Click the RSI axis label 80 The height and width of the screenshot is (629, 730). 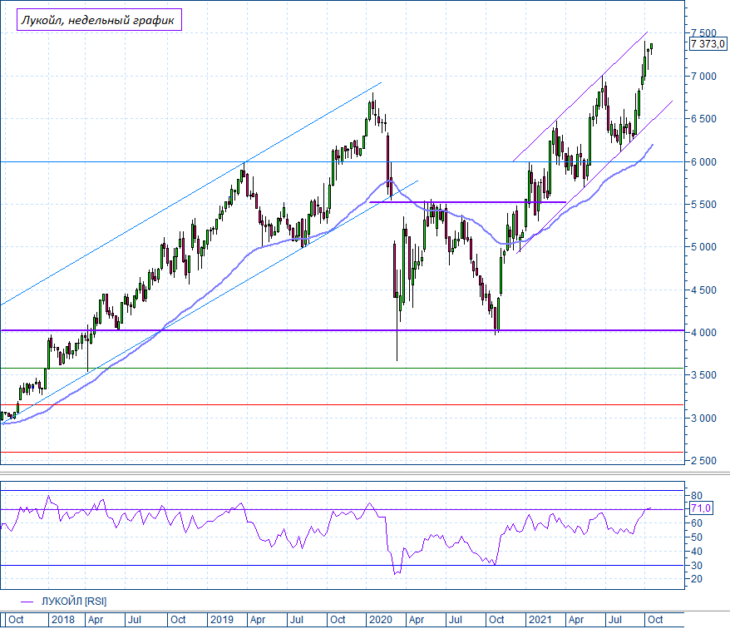coord(696,495)
